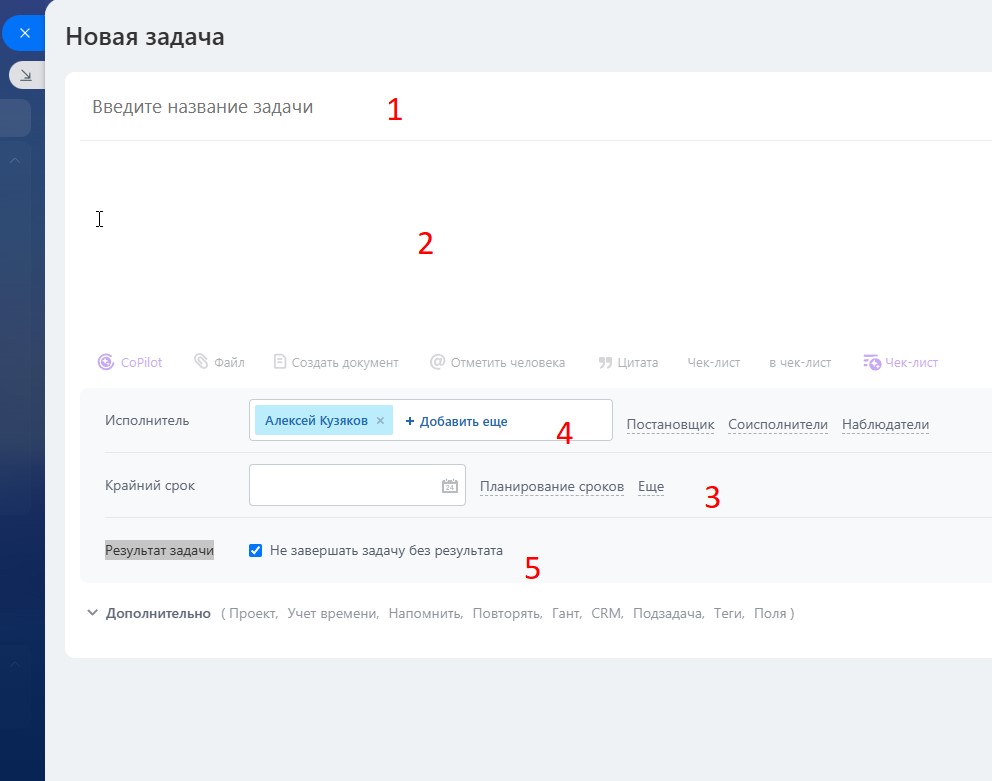992x781 pixels.
Task: Open the Повторять option
Action: click(x=507, y=613)
